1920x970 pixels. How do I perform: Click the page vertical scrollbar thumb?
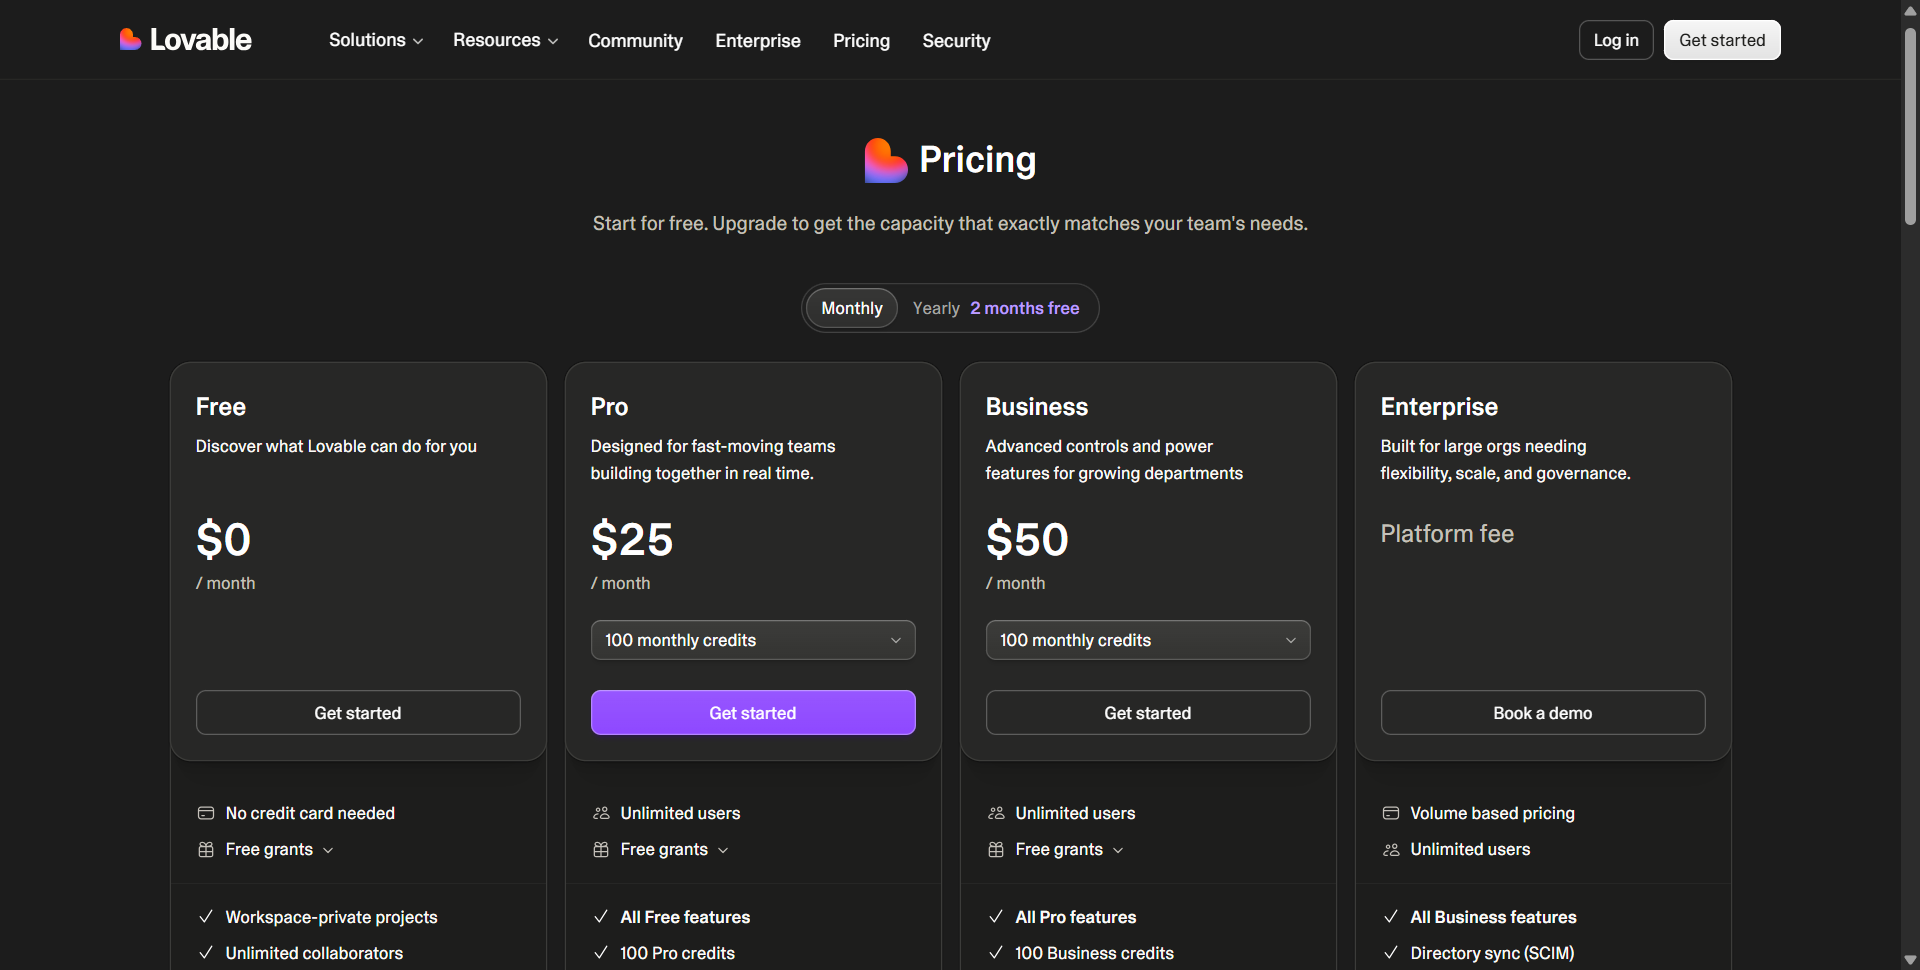pos(1910,125)
